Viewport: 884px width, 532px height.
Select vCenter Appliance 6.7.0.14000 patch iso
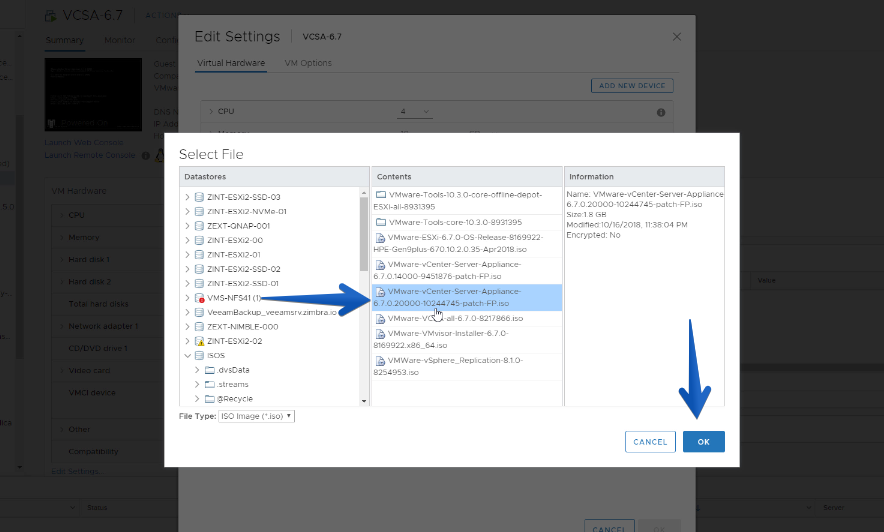466,271
